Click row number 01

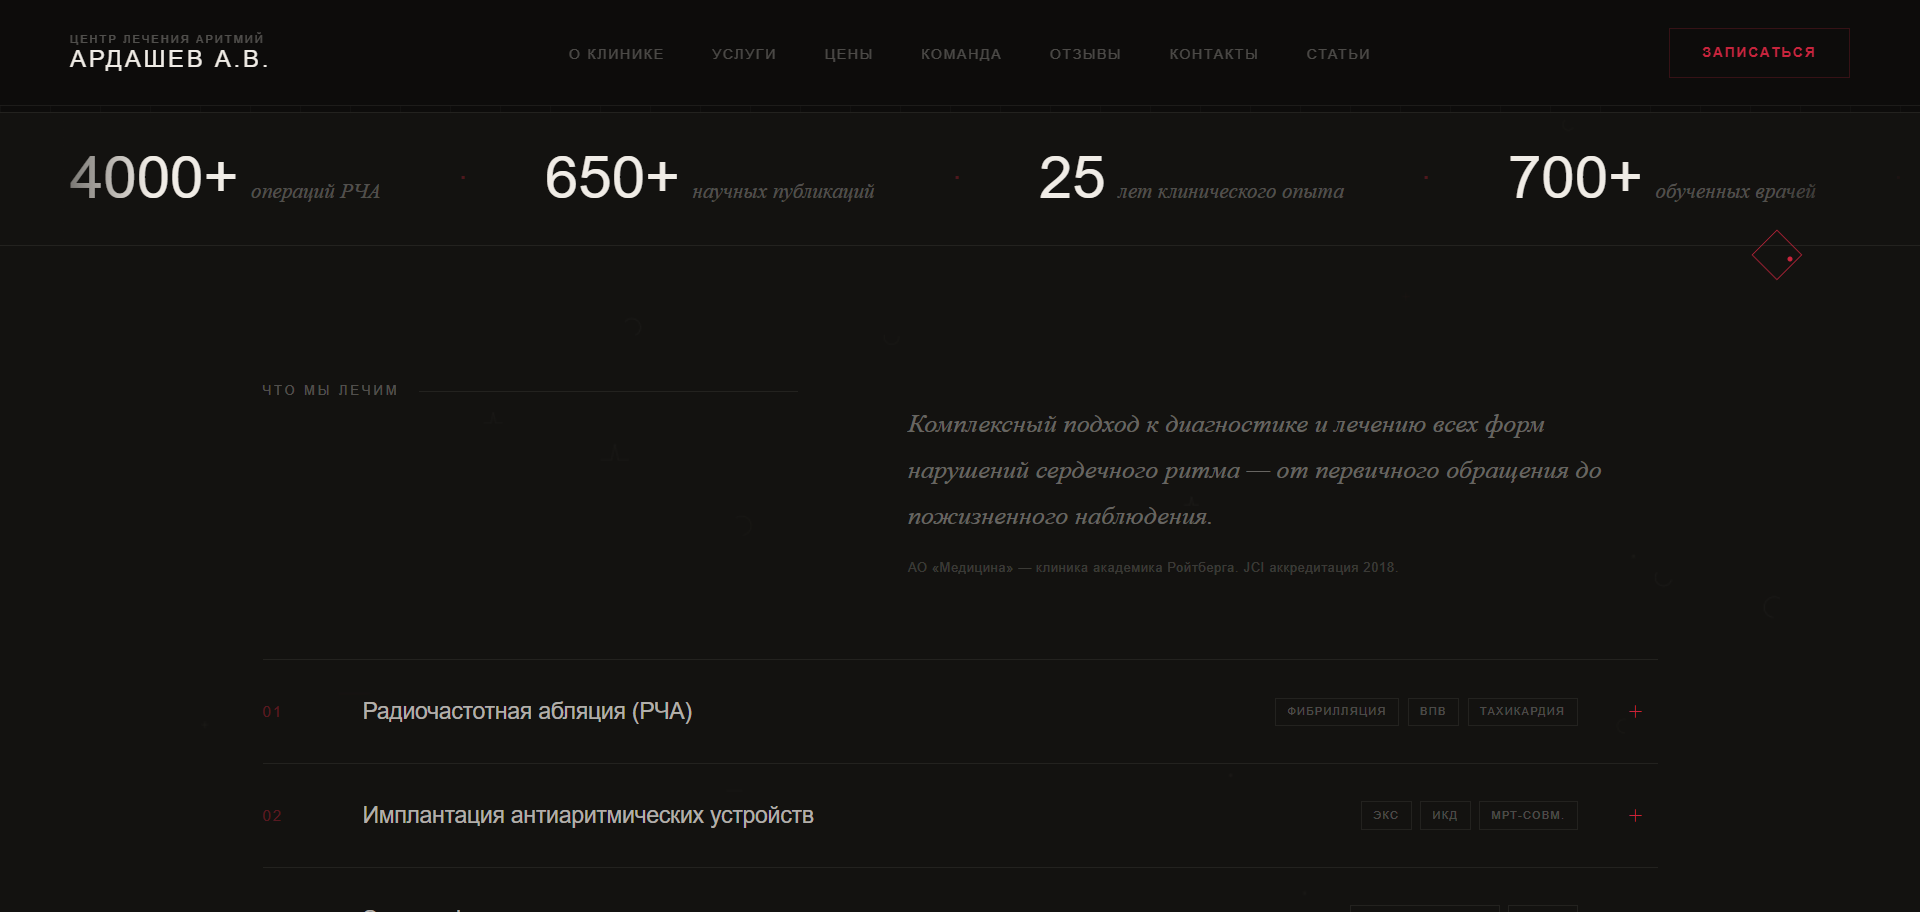pos(272,712)
